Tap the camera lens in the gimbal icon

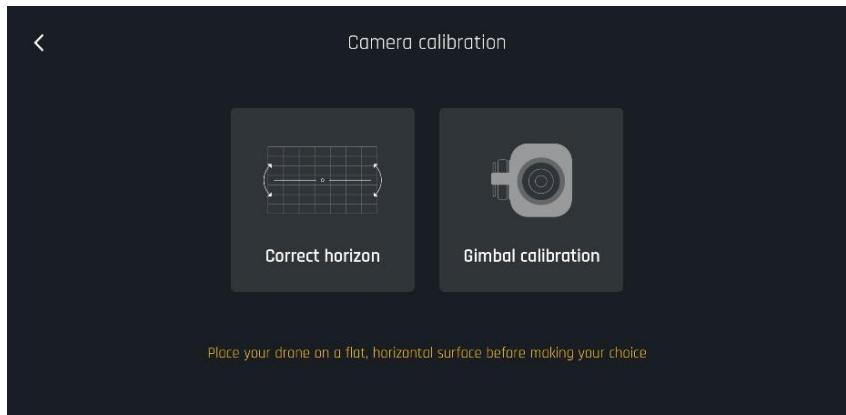(541, 180)
